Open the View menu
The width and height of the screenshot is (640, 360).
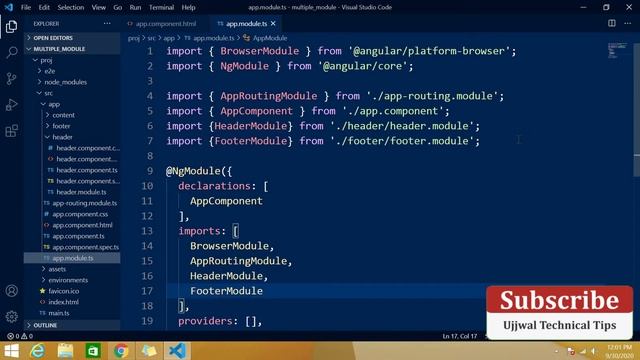pyautogui.click(x=98, y=7)
